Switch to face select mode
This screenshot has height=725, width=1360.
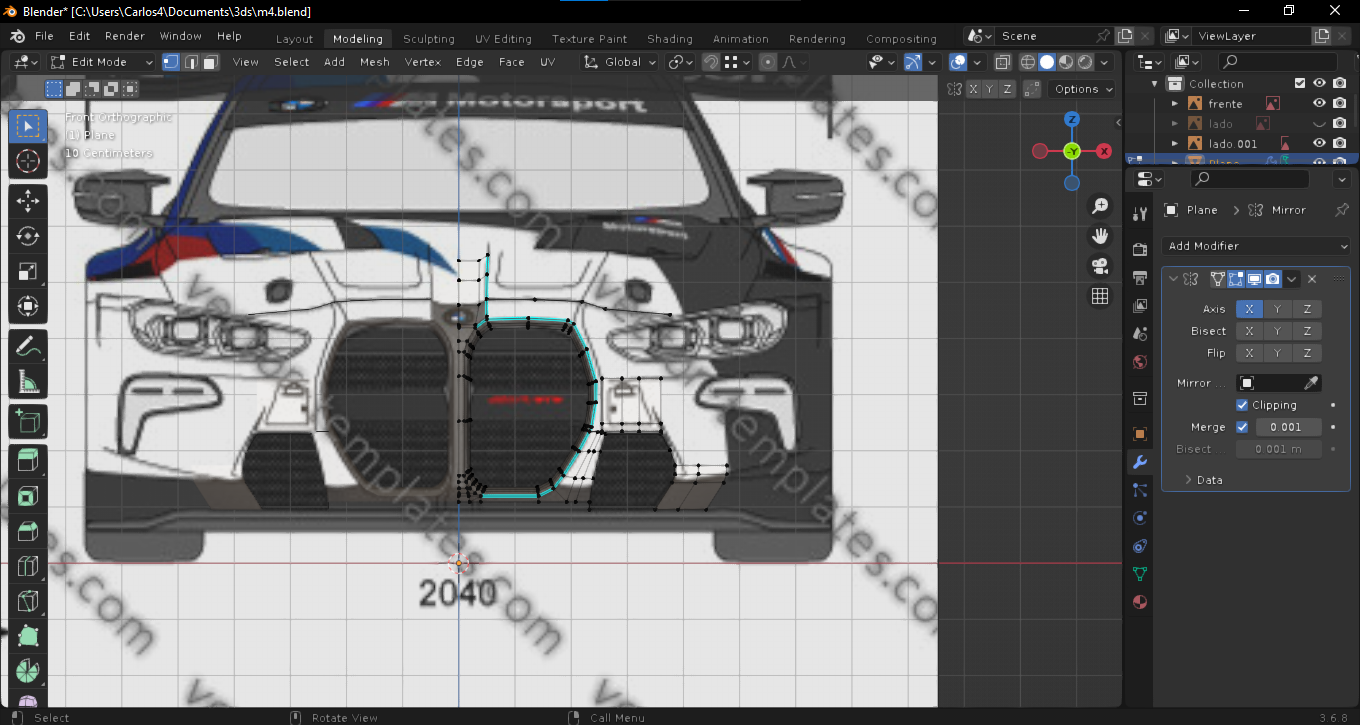coord(210,62)
